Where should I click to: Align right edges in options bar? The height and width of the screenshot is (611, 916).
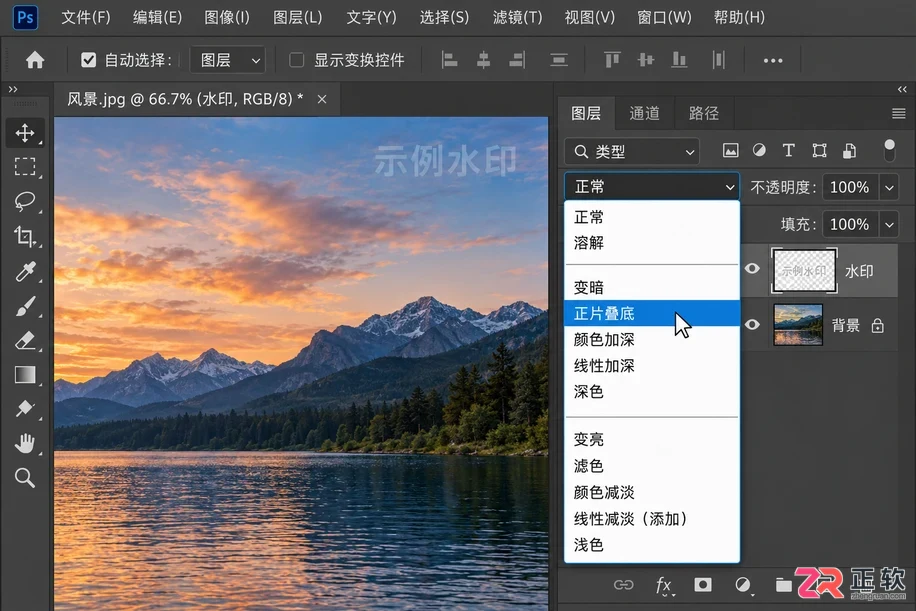(518, 60)
